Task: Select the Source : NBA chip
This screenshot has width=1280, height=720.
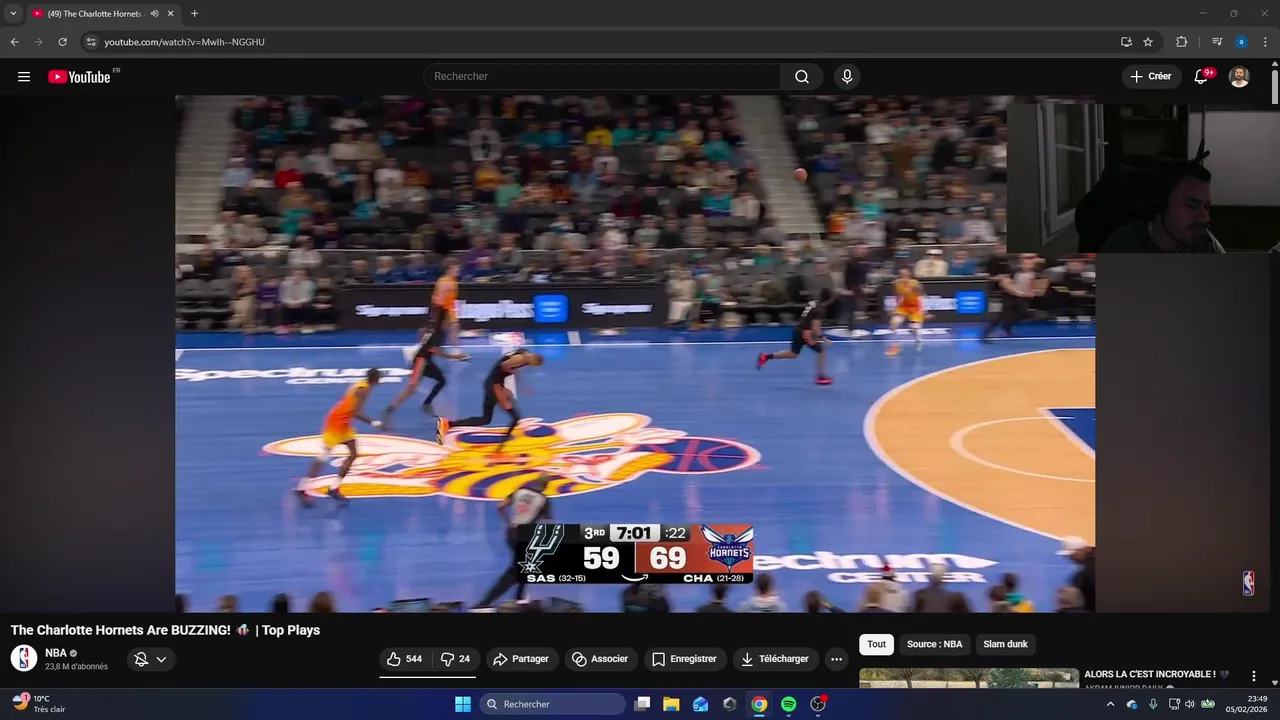Action: click(934, 644)
